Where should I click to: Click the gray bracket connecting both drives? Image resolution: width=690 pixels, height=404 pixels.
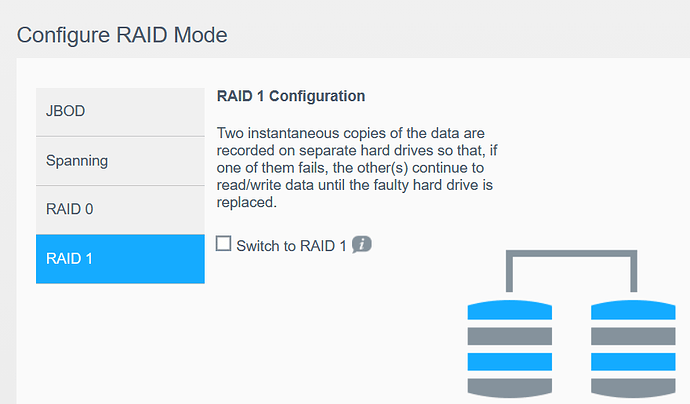[571, 258]
